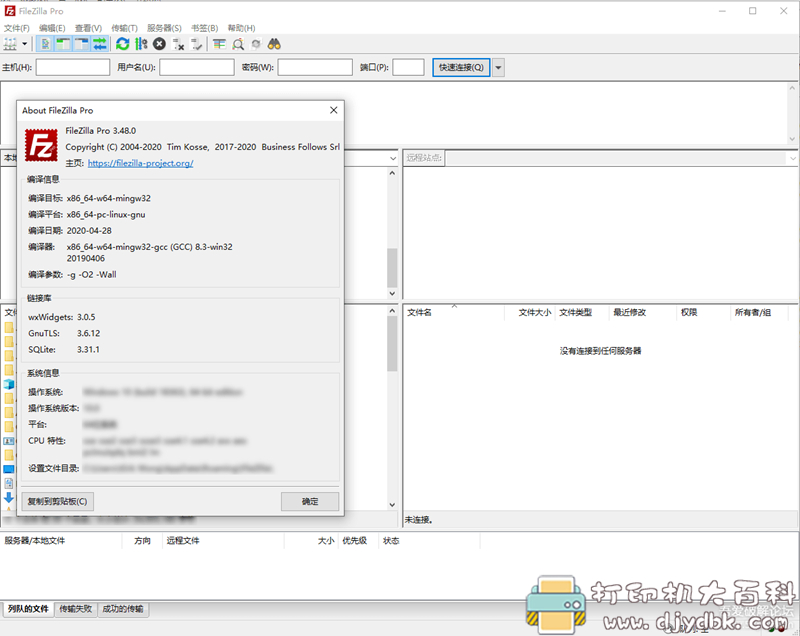
Task: Open the quick connect history dropdown
Action: (x=498, y=67)
